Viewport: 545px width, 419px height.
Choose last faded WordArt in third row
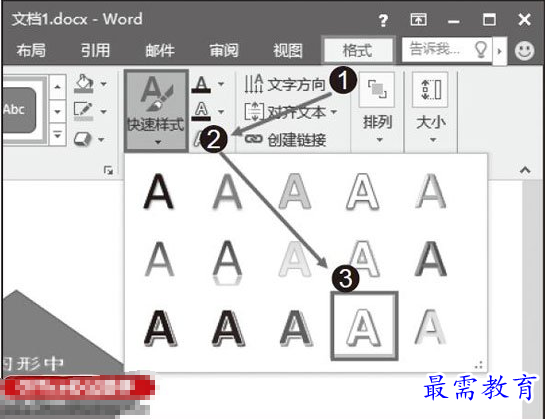coord(430,327)
